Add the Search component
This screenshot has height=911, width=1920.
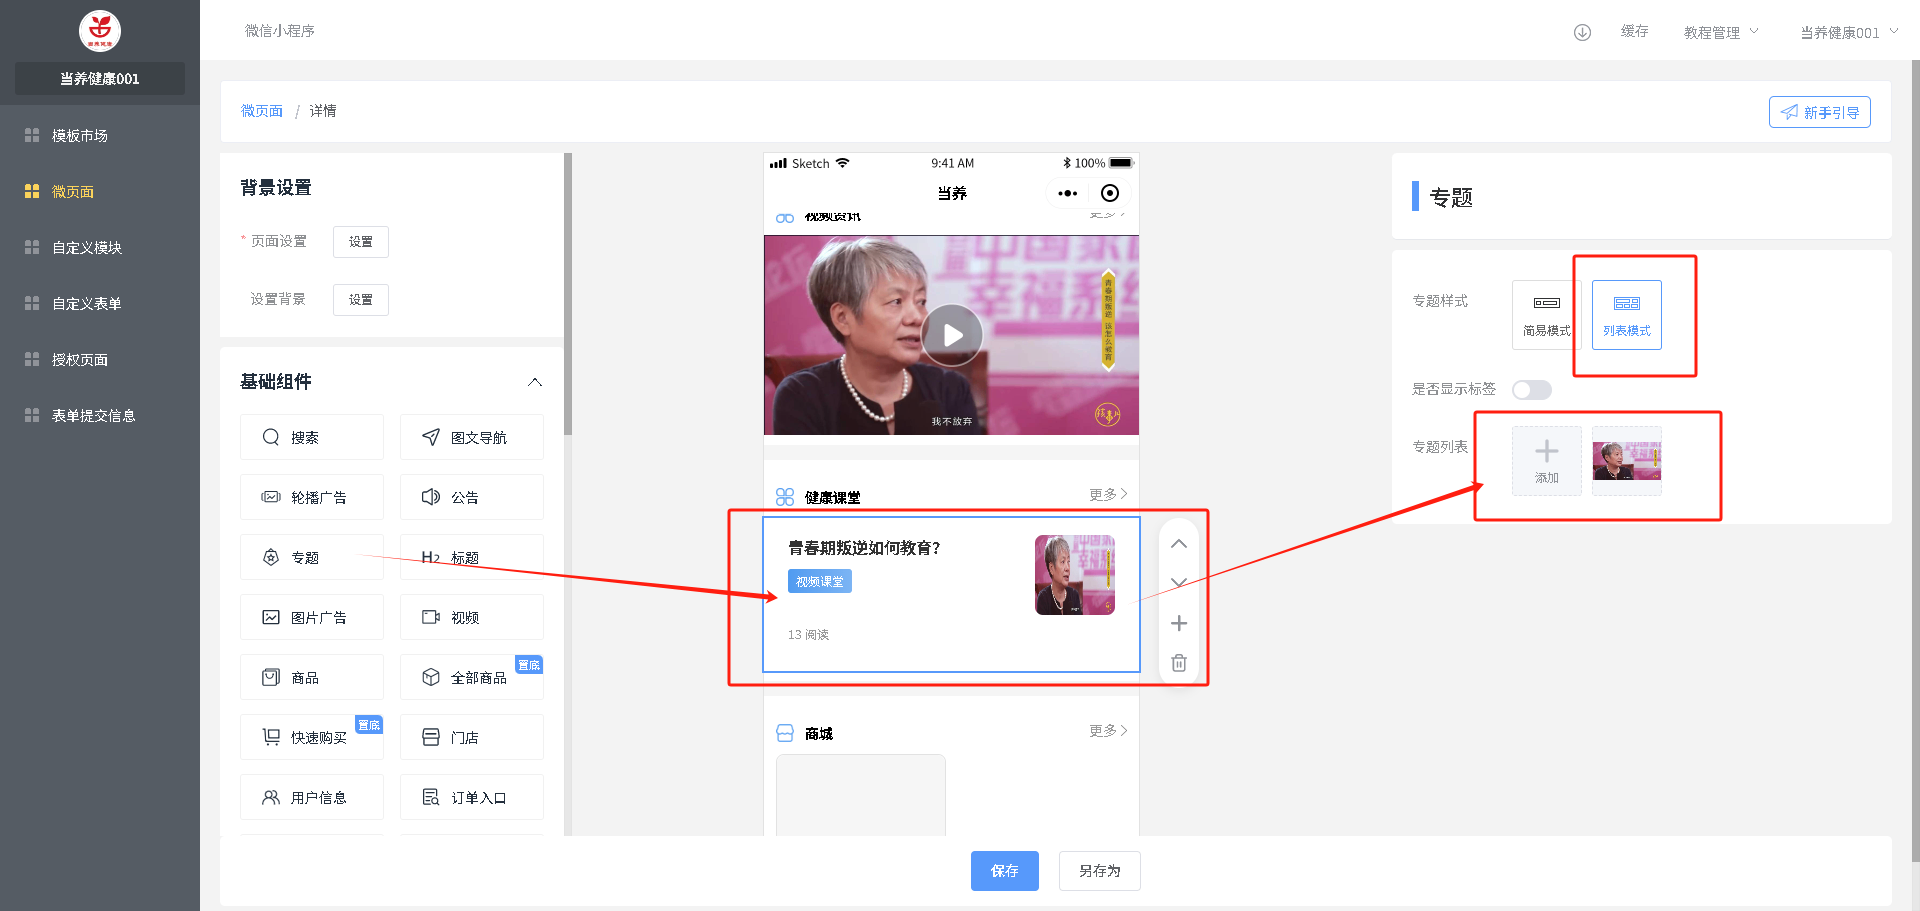pyautogui.click(x=311, y=438)
